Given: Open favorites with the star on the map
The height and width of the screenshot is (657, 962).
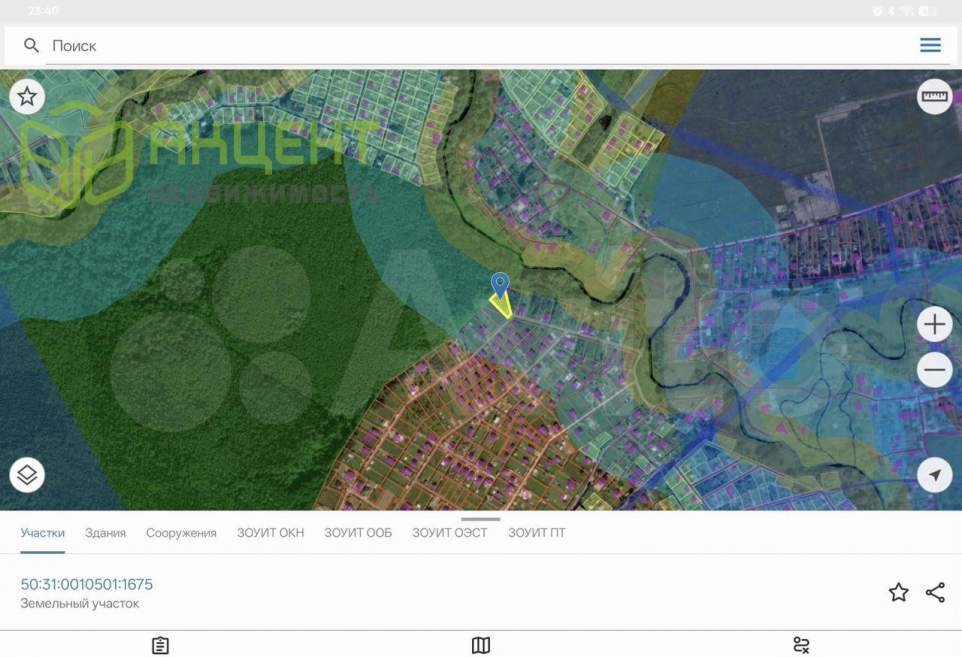Looking at the screenshot, I should point(27,97).
